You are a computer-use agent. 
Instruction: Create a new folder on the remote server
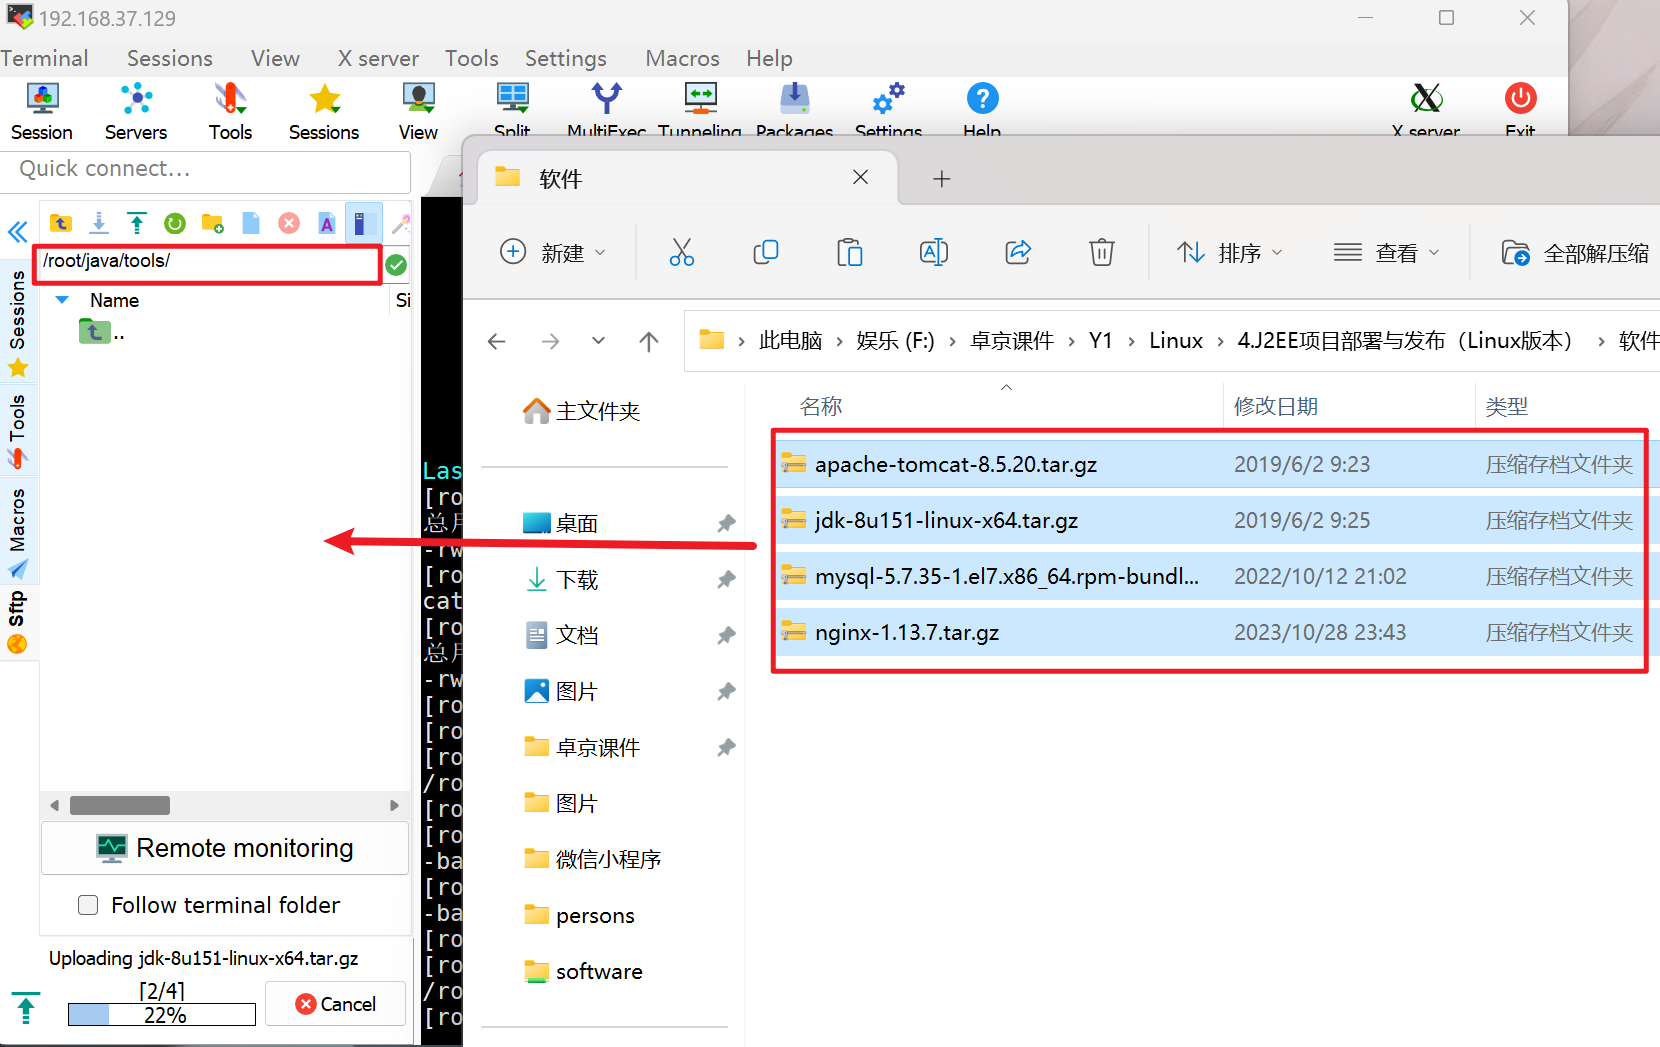(x=212, y=223)
